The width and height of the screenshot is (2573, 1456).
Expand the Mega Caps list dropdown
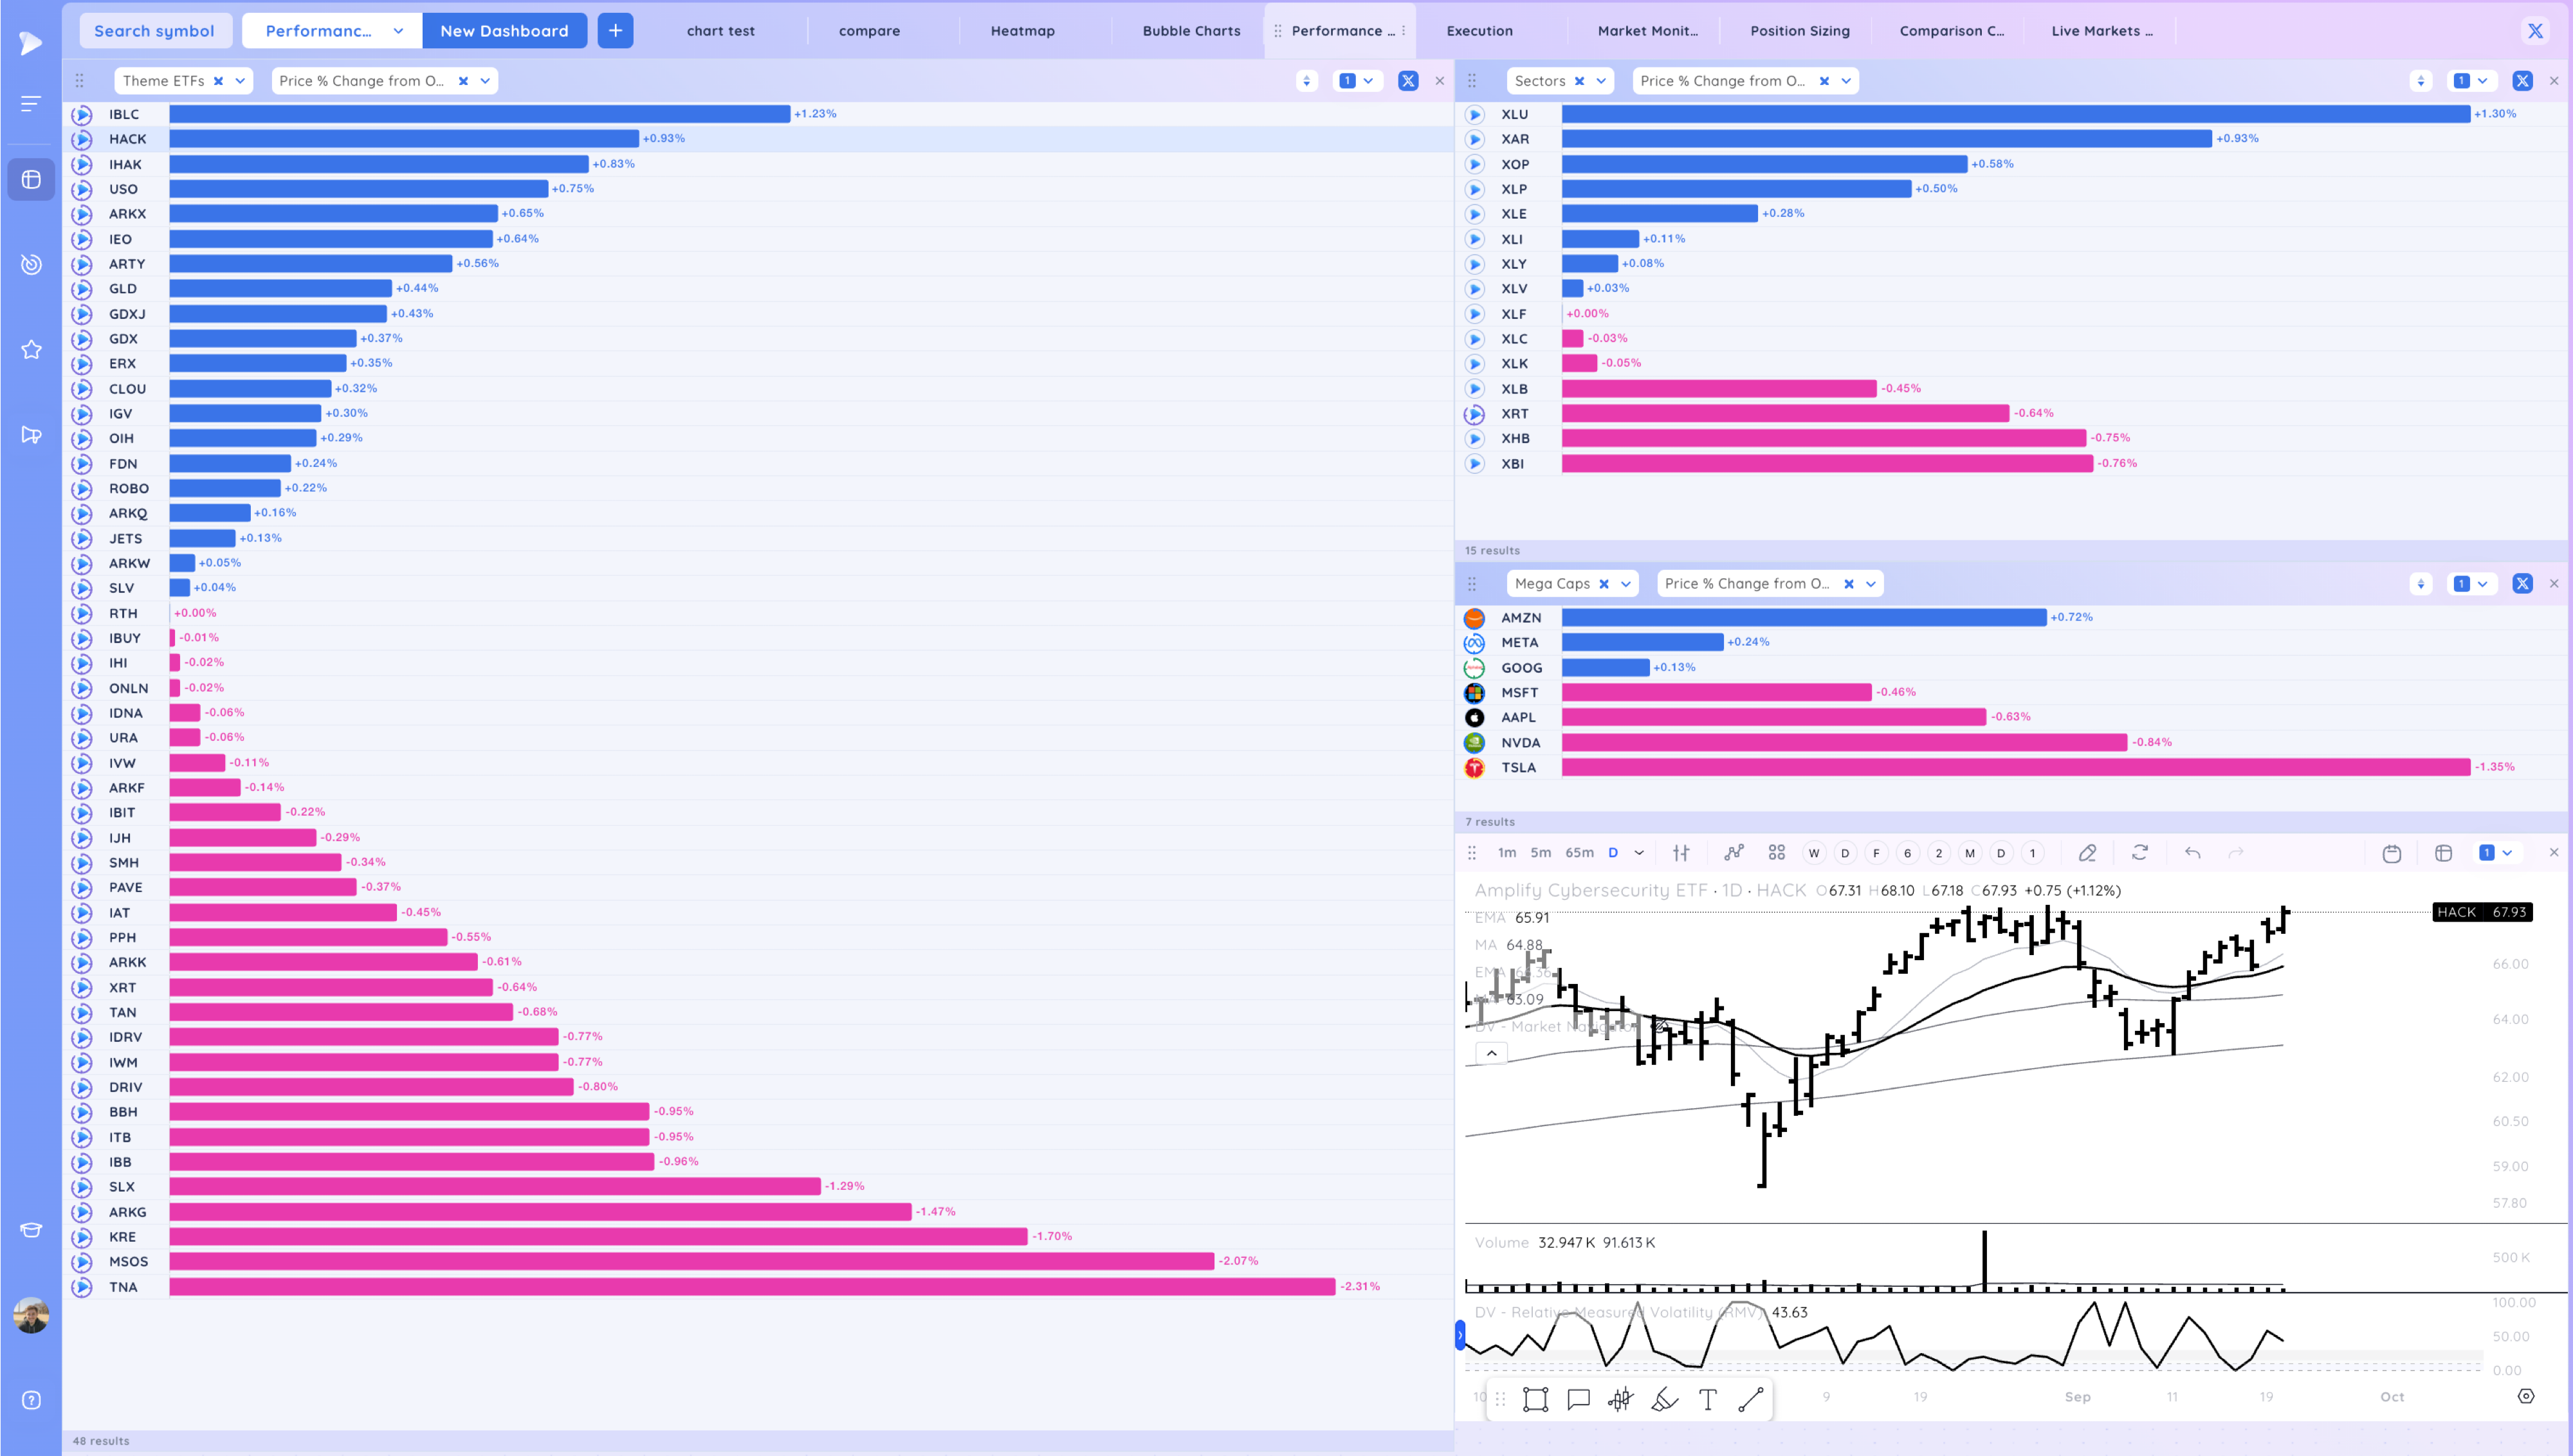click(x=1626, y=584)
